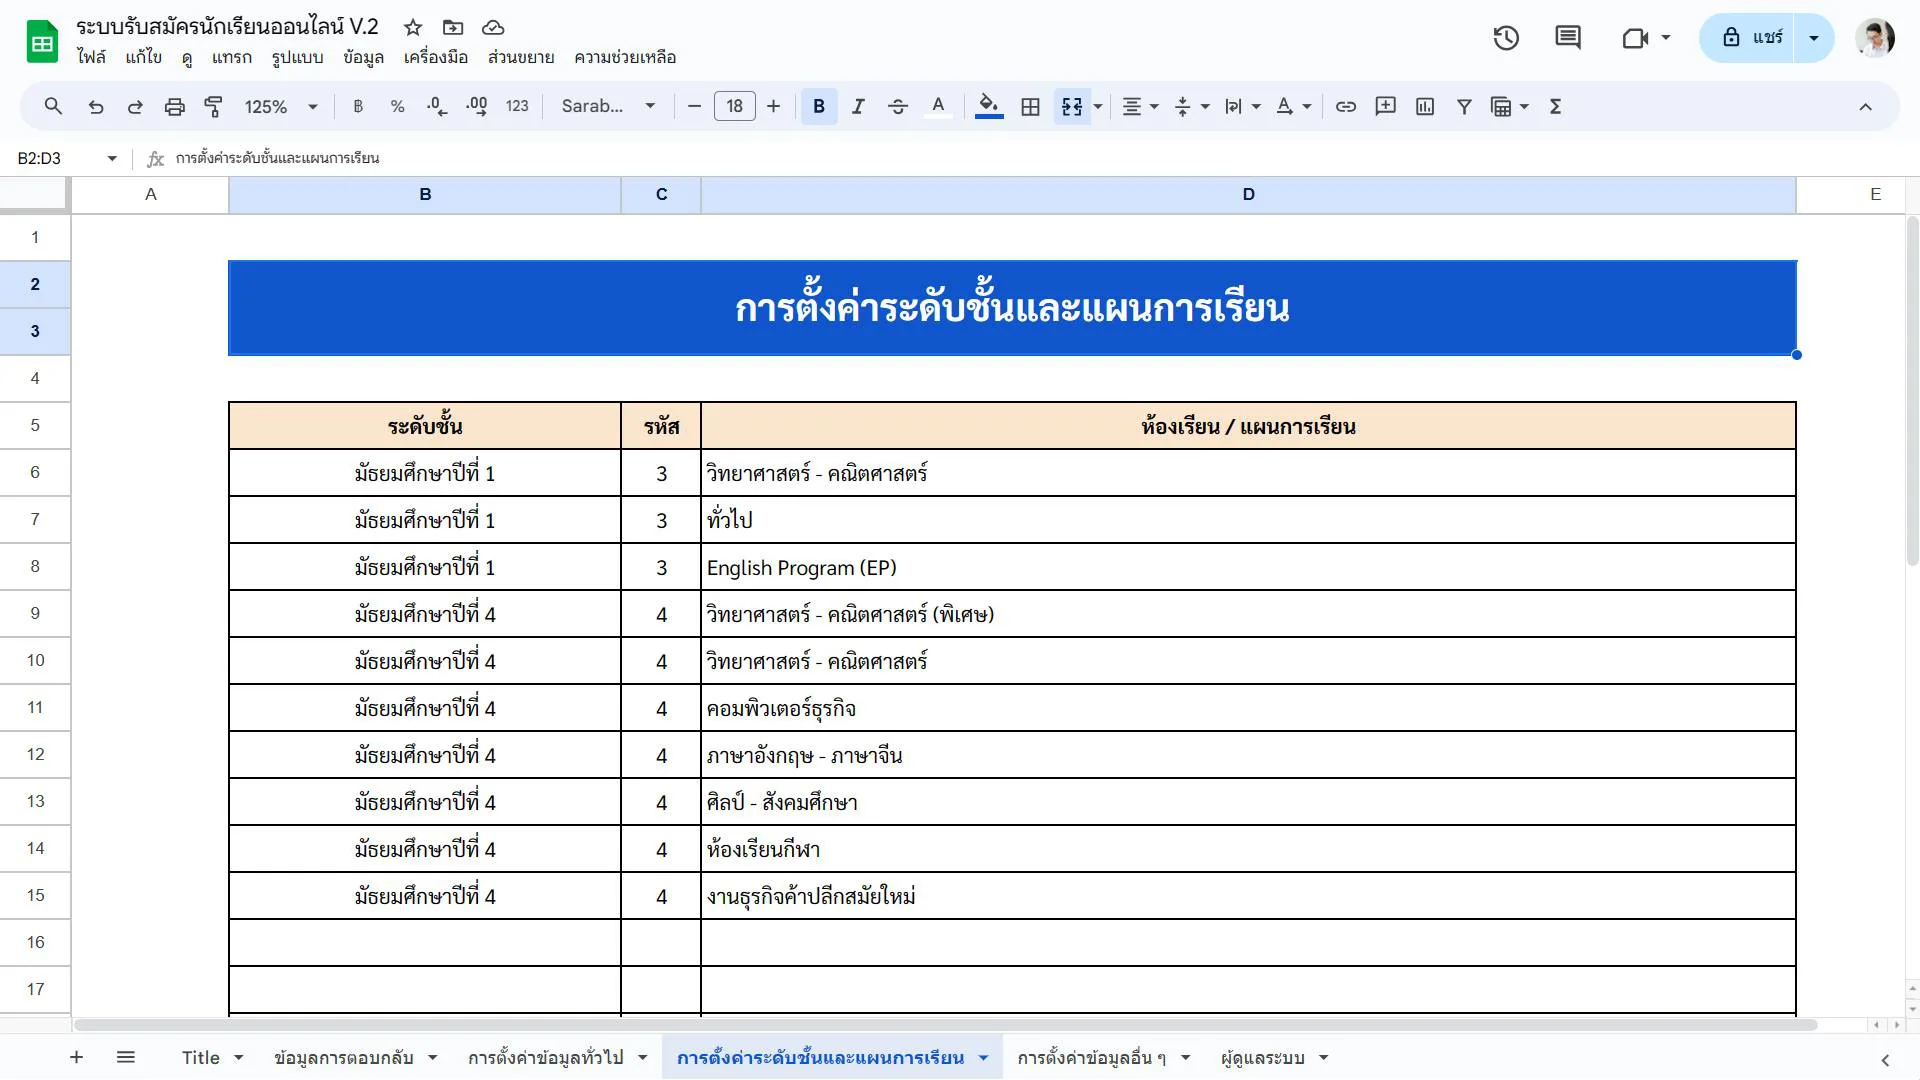1920x1080 pixels.
Task: Print the spreadsheet
Action: [x=174, y=106]
